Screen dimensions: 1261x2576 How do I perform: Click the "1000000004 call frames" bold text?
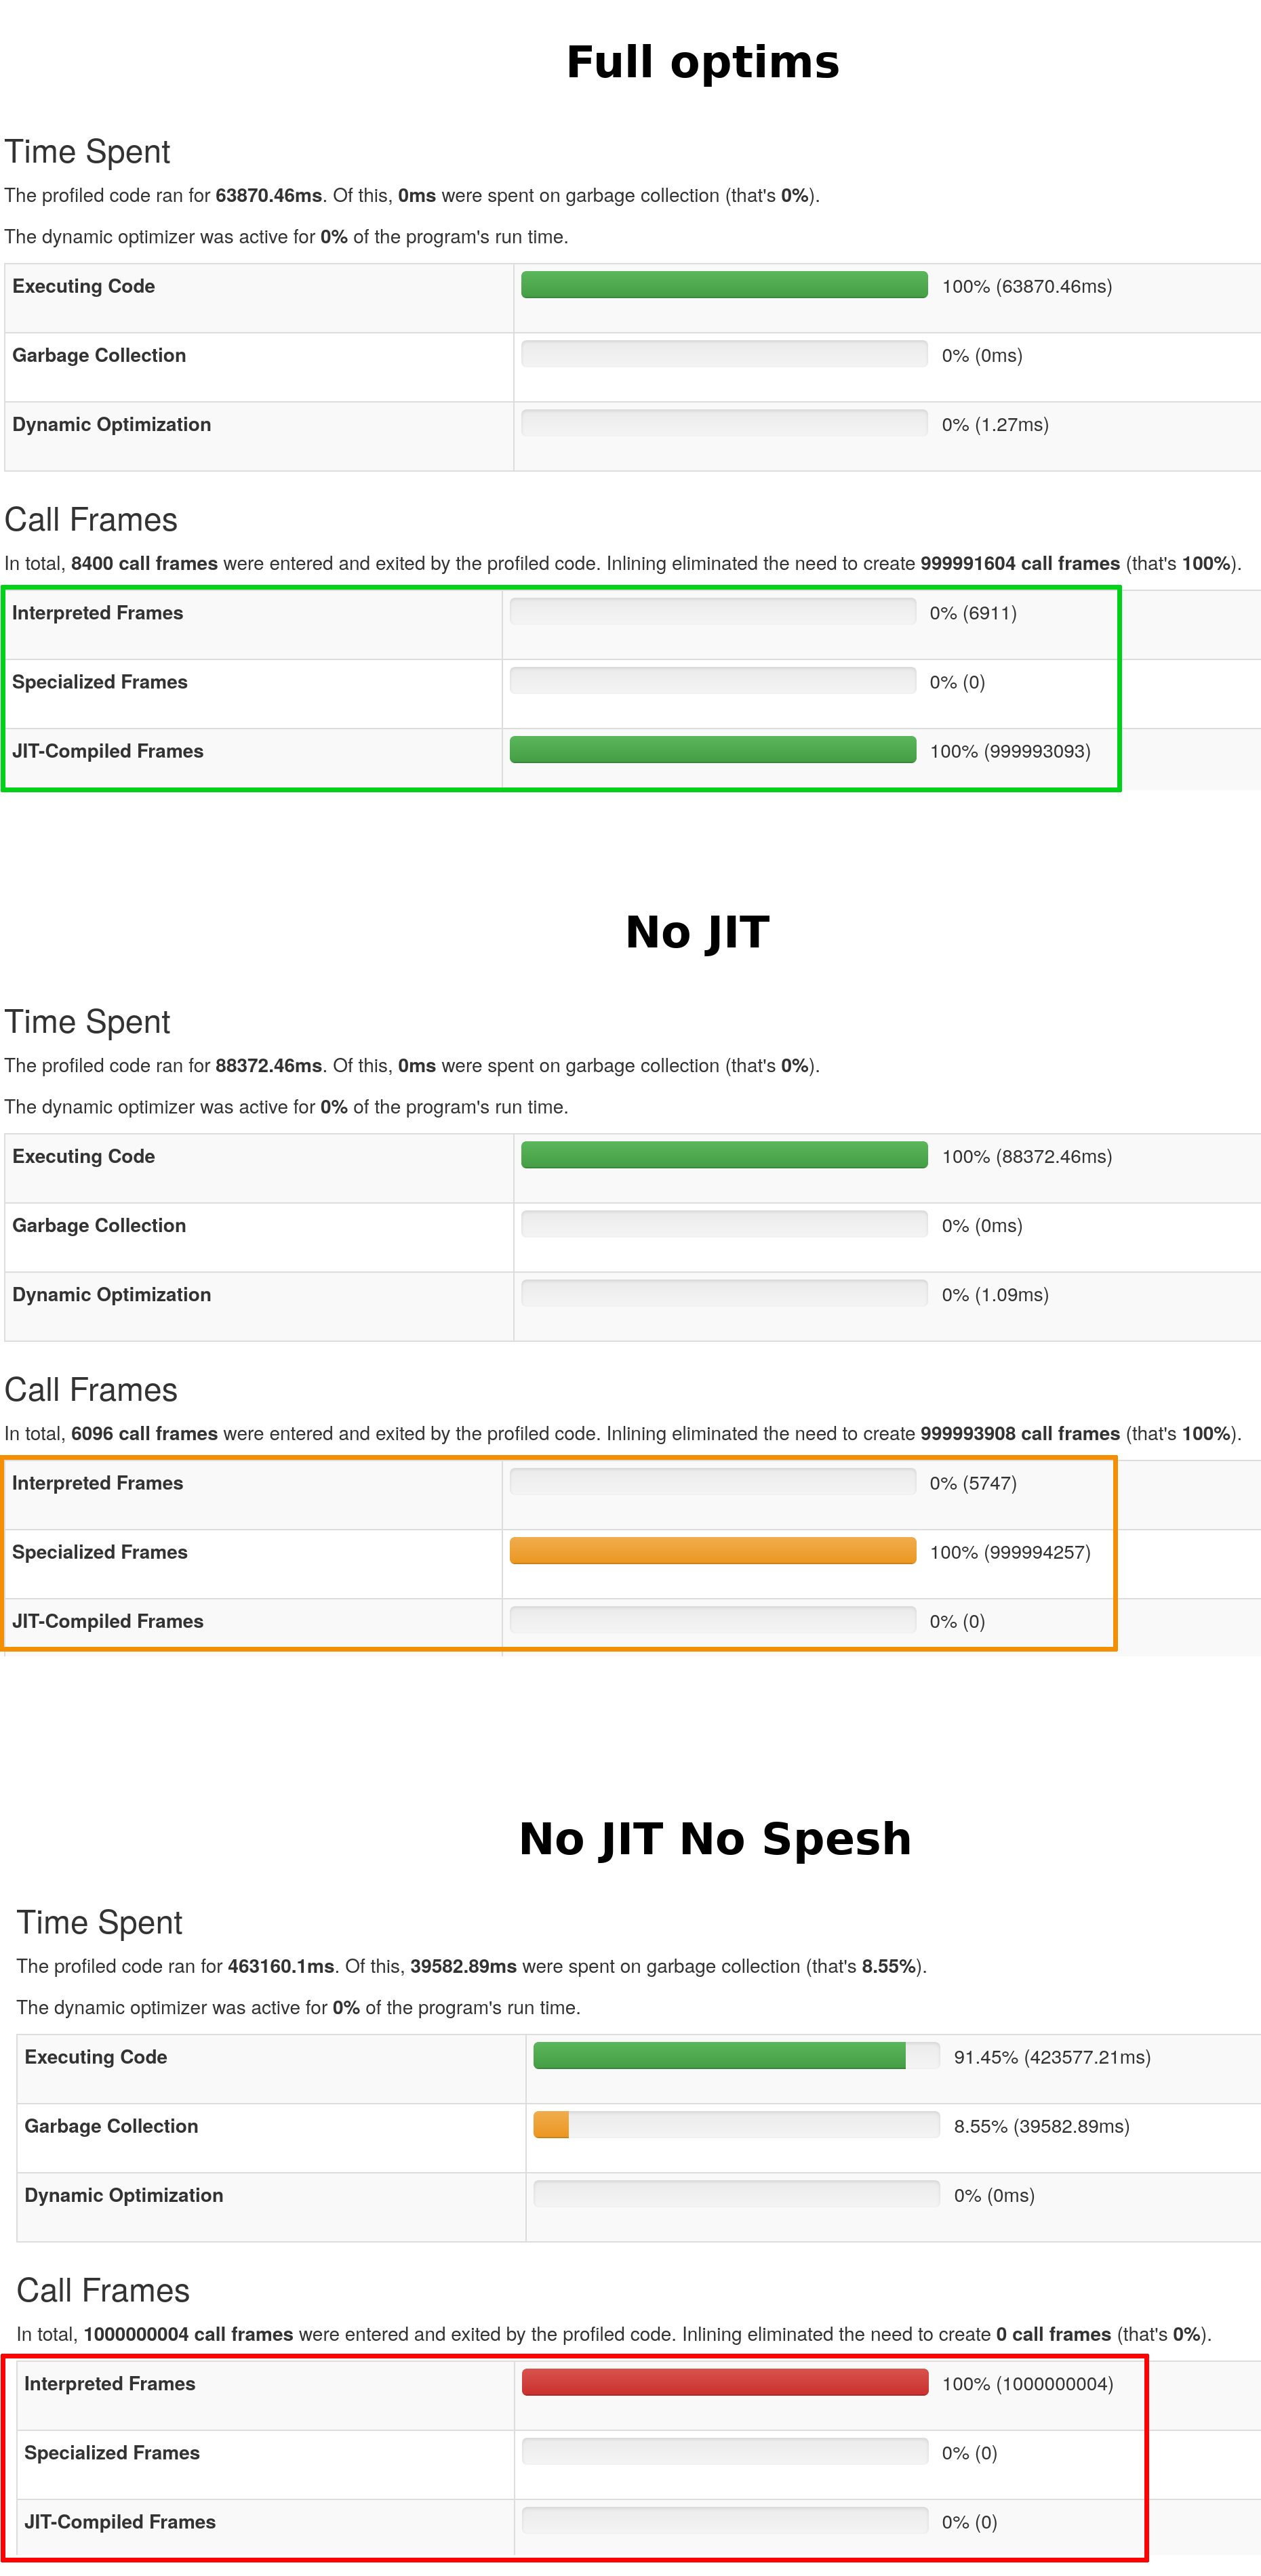tap(188, 2334)
